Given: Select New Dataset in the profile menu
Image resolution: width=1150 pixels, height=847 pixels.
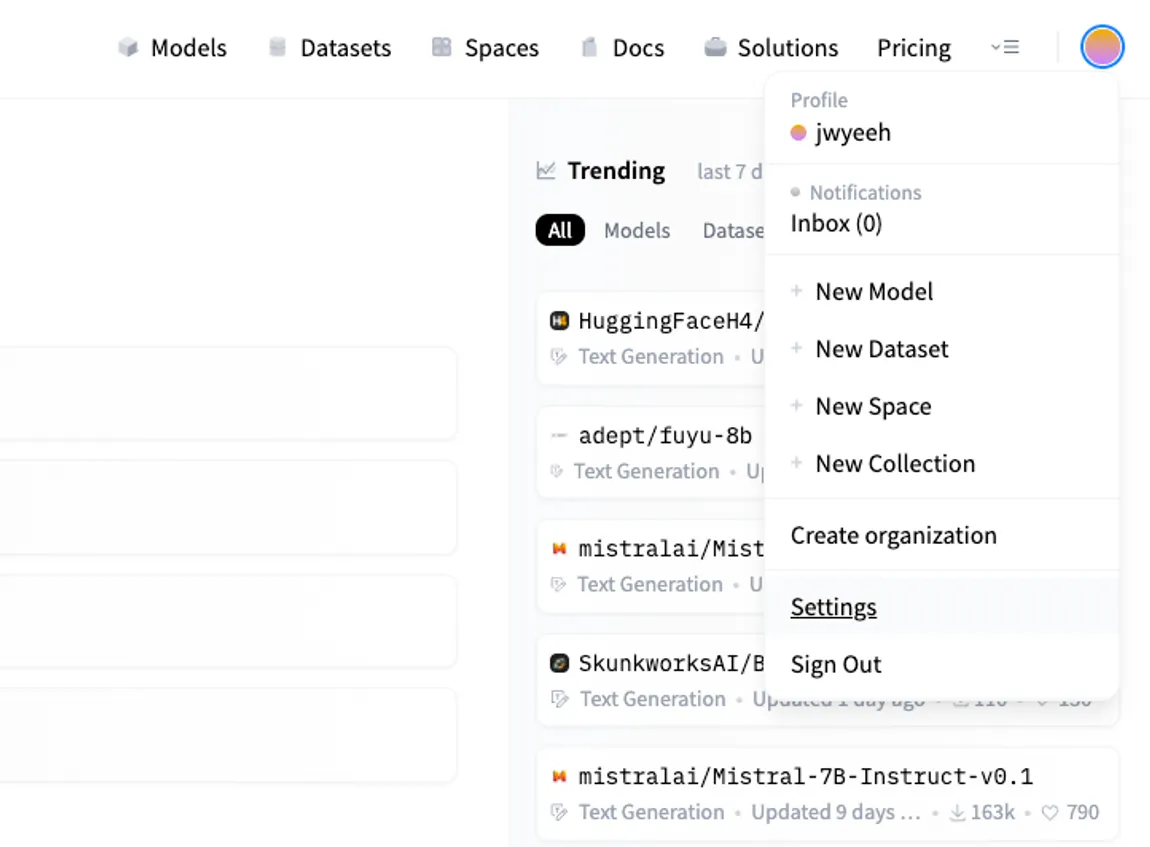Looking at the screenshot, I should 881,349.
